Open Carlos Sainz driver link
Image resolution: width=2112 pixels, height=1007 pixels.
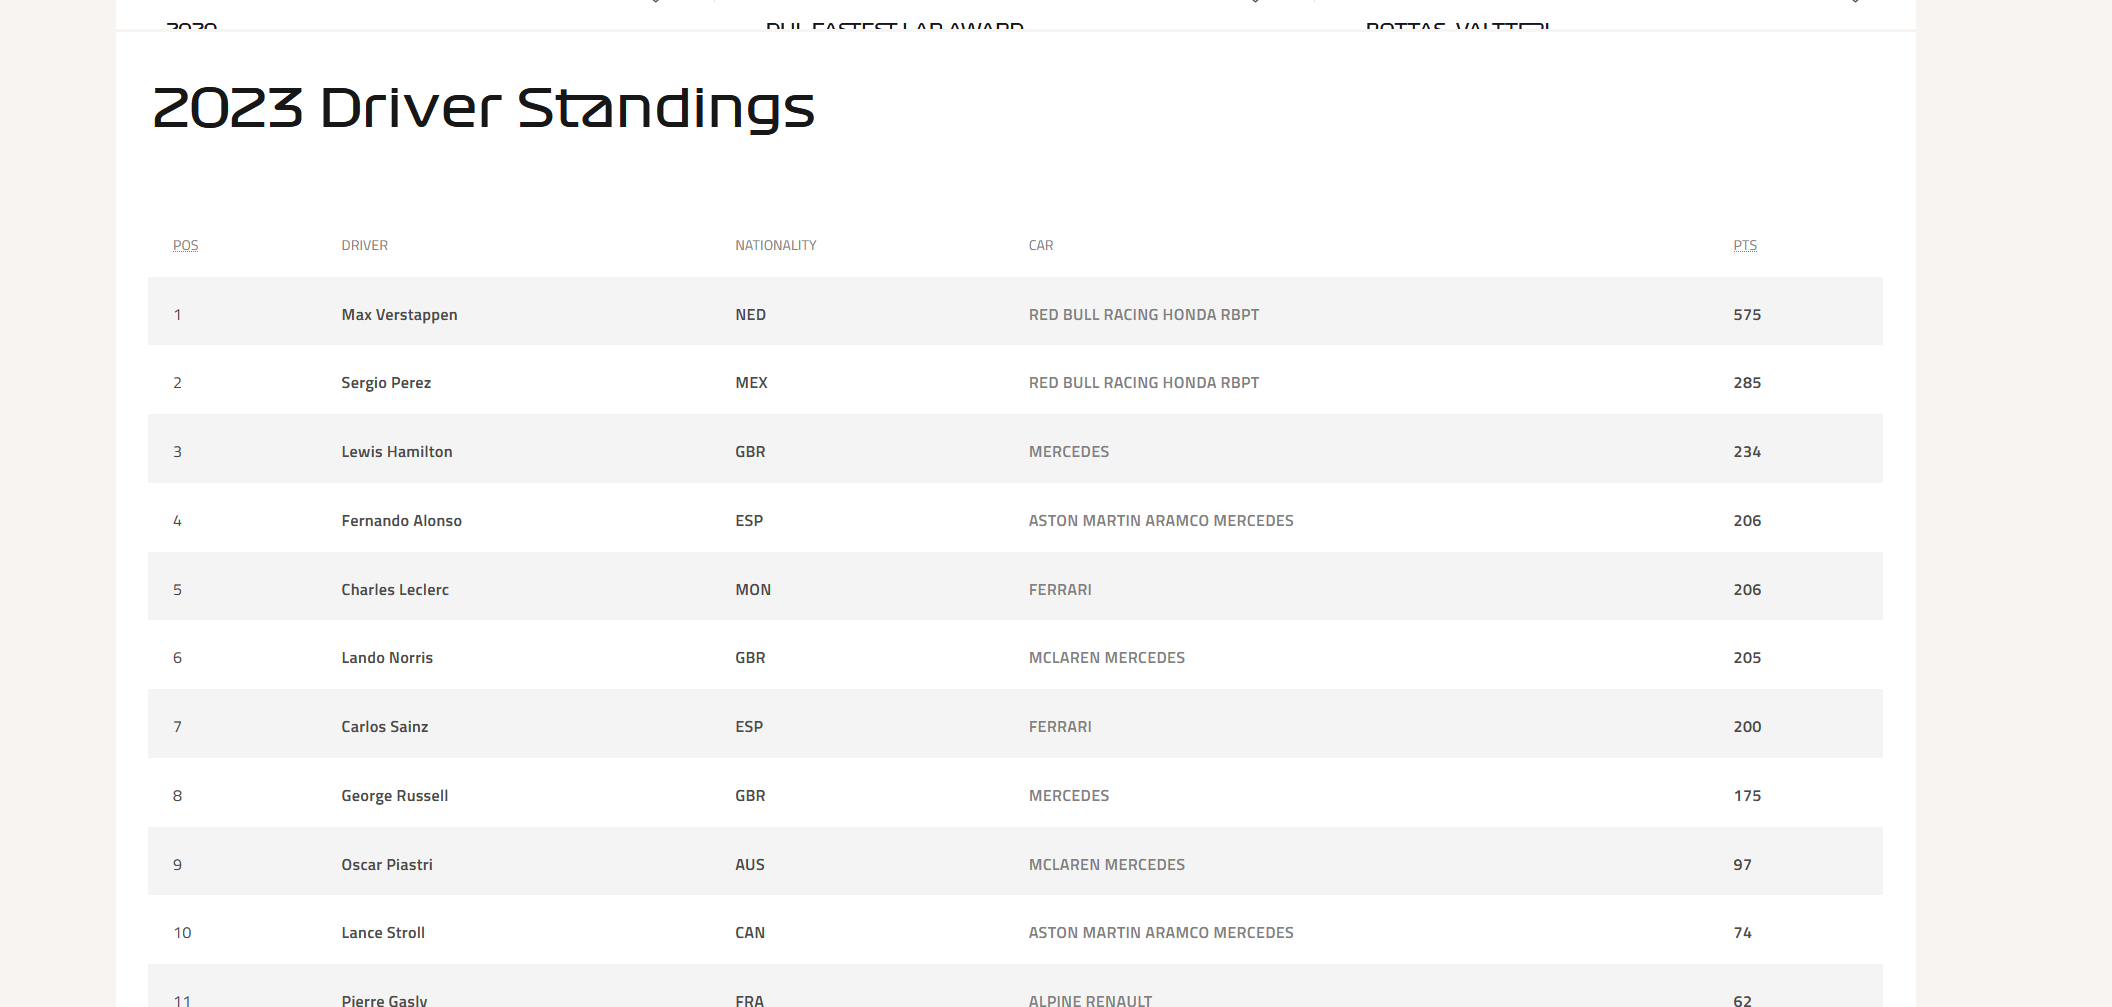click(x=384, y=726)
